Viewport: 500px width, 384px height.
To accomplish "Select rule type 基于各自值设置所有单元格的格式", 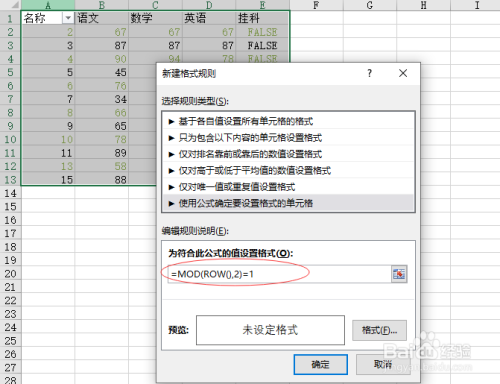I will [x=288, y=121].
